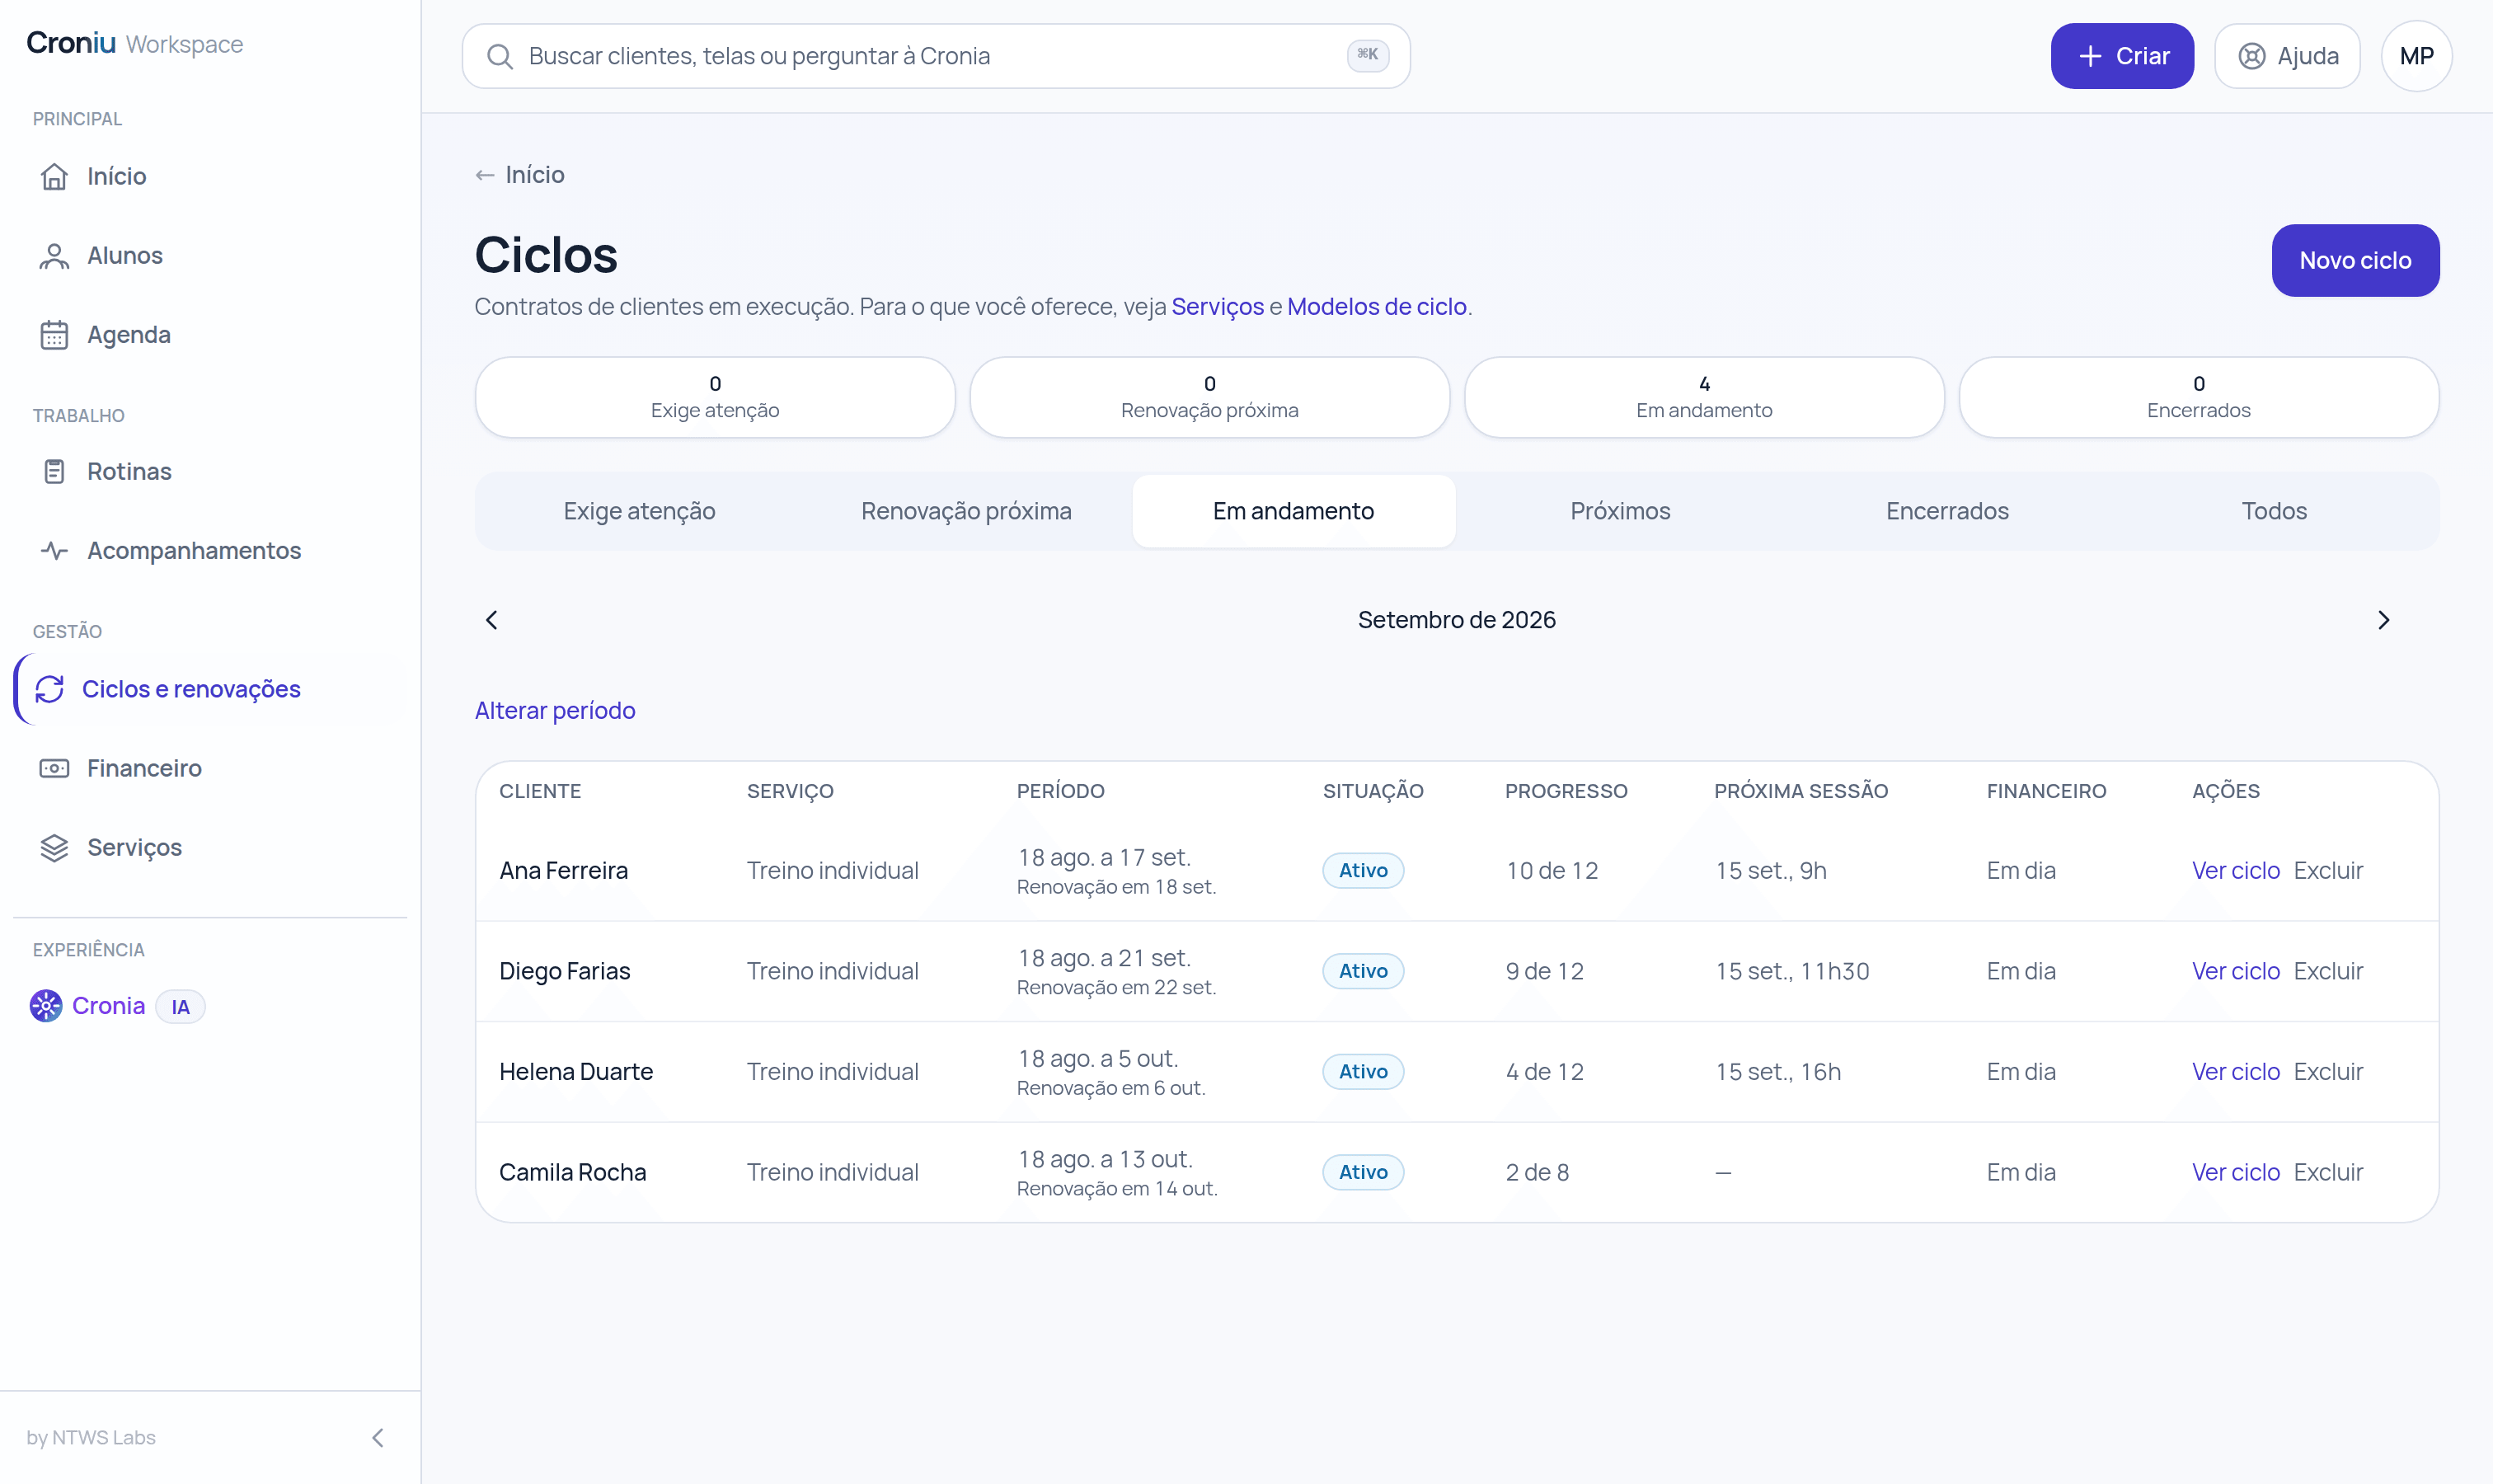This screenshot has width=2493, height=1484.
Task: Open Início from the sidebar home icon
Action: 54,177
